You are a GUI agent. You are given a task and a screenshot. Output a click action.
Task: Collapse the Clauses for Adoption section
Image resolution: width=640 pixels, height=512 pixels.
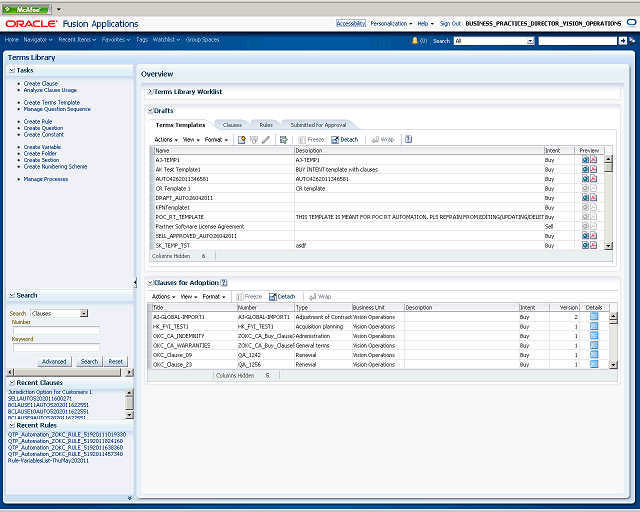[150, 283]
